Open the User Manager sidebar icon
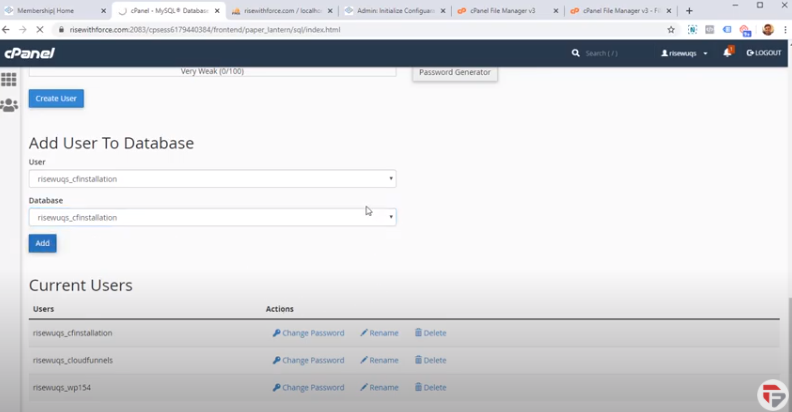Screen dimensions: 792x412 (x=9, y=105)
